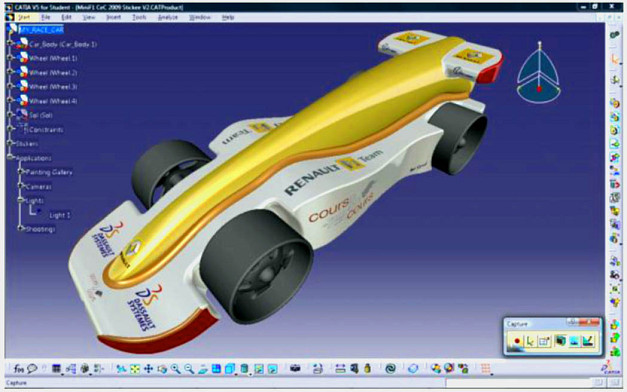
Task: Open the Tools menu
Action: pos(139,17)
